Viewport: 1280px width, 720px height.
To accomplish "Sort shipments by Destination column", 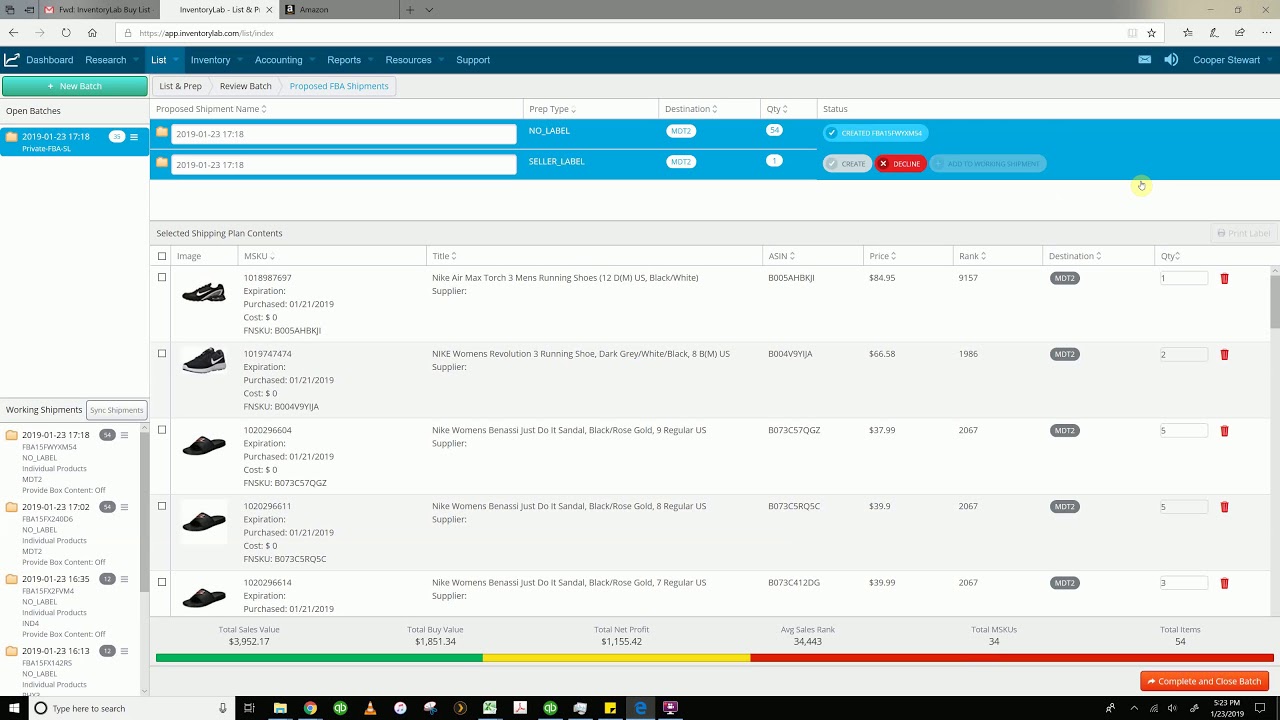I will coord(691,109).
